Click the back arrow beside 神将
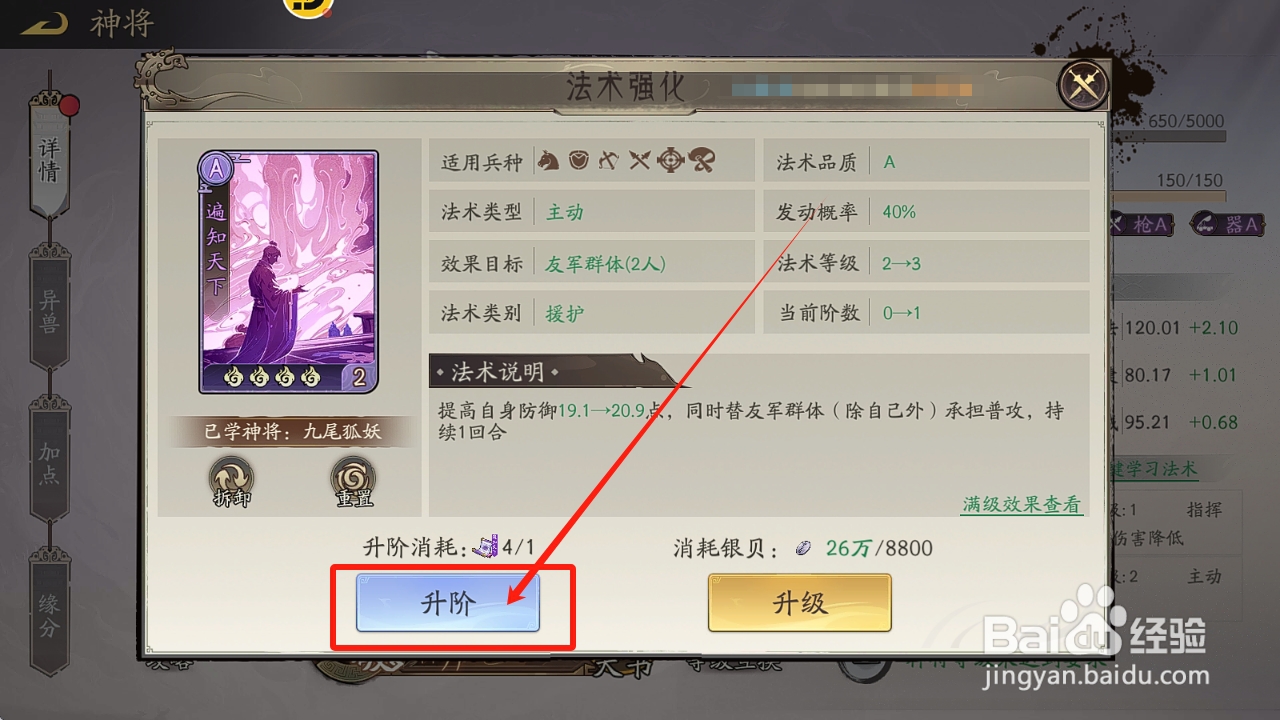 [x=44, y=23]
